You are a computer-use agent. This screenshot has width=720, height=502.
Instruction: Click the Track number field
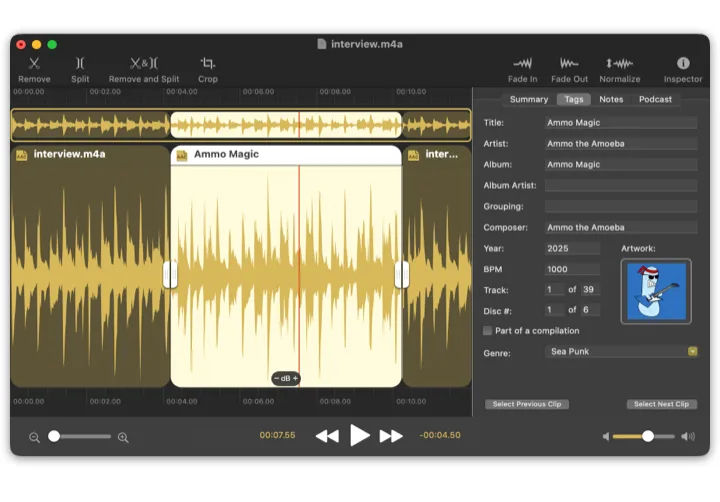pos(554,290)
